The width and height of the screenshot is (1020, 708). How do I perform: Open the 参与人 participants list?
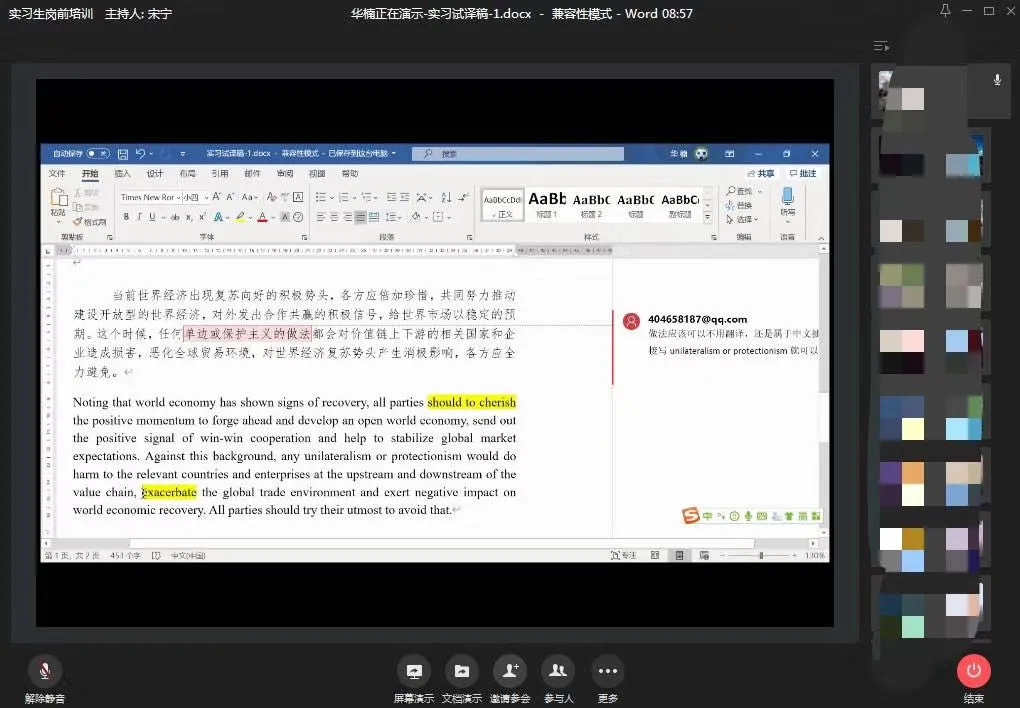558,671
